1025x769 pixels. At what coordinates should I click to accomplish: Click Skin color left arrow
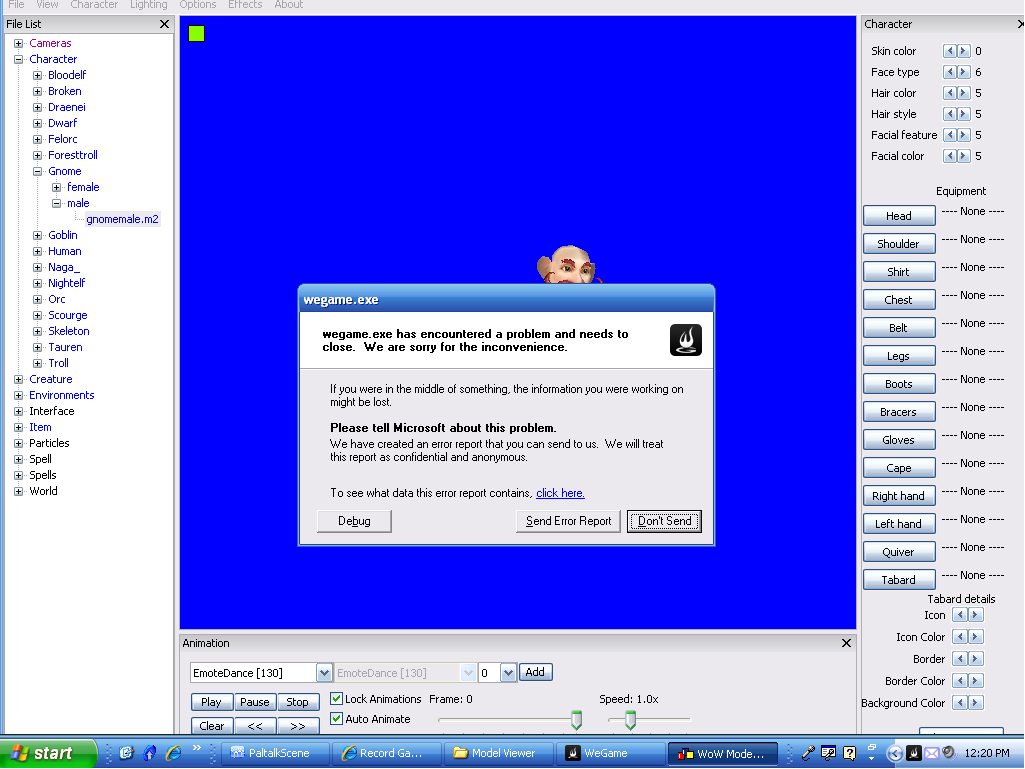[x=949, y=51]
